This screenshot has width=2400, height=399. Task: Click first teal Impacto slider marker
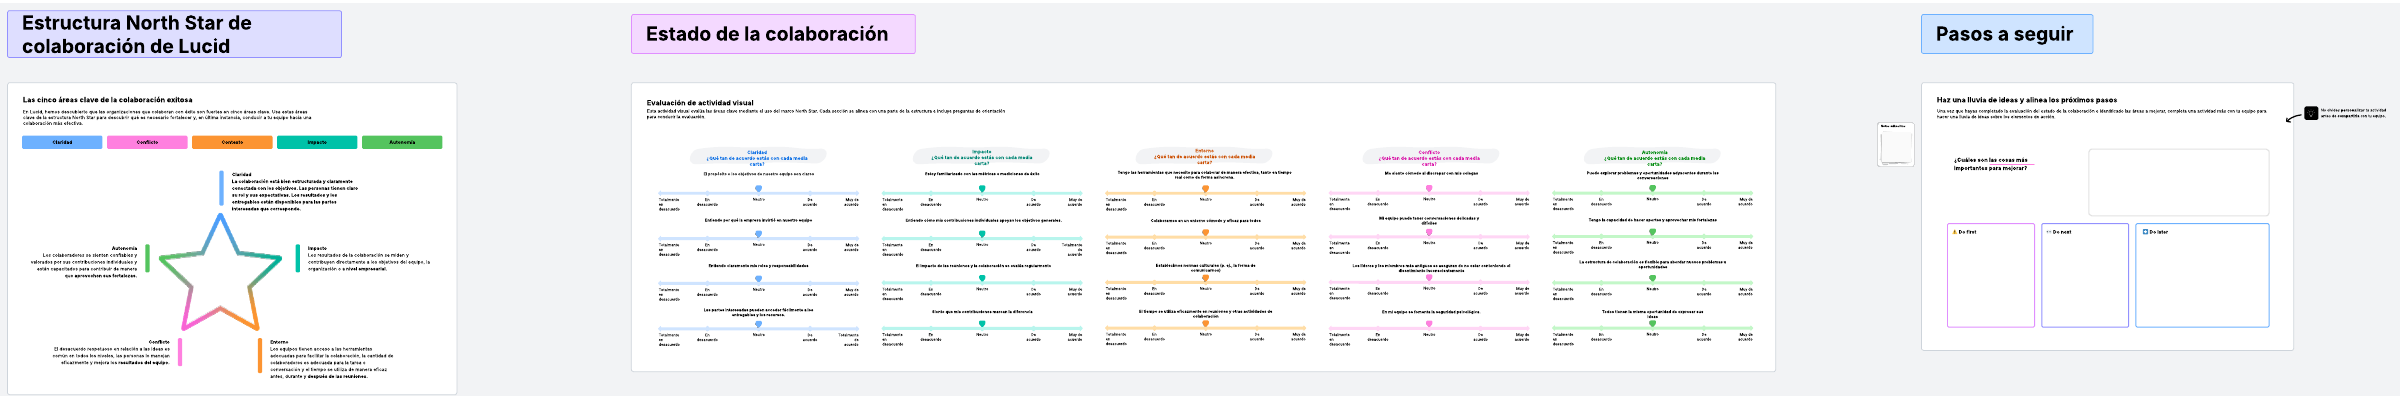tap(982, 188)
